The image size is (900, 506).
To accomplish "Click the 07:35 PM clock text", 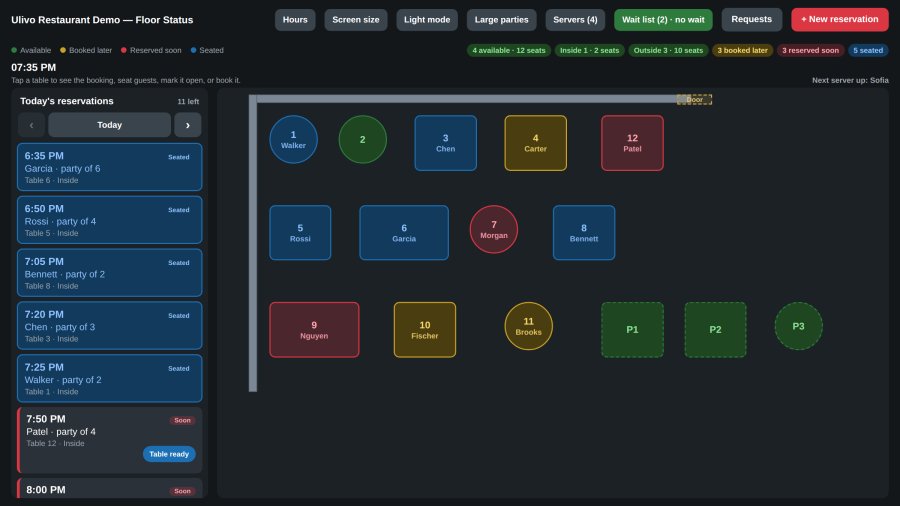I will tap(34, 68).
